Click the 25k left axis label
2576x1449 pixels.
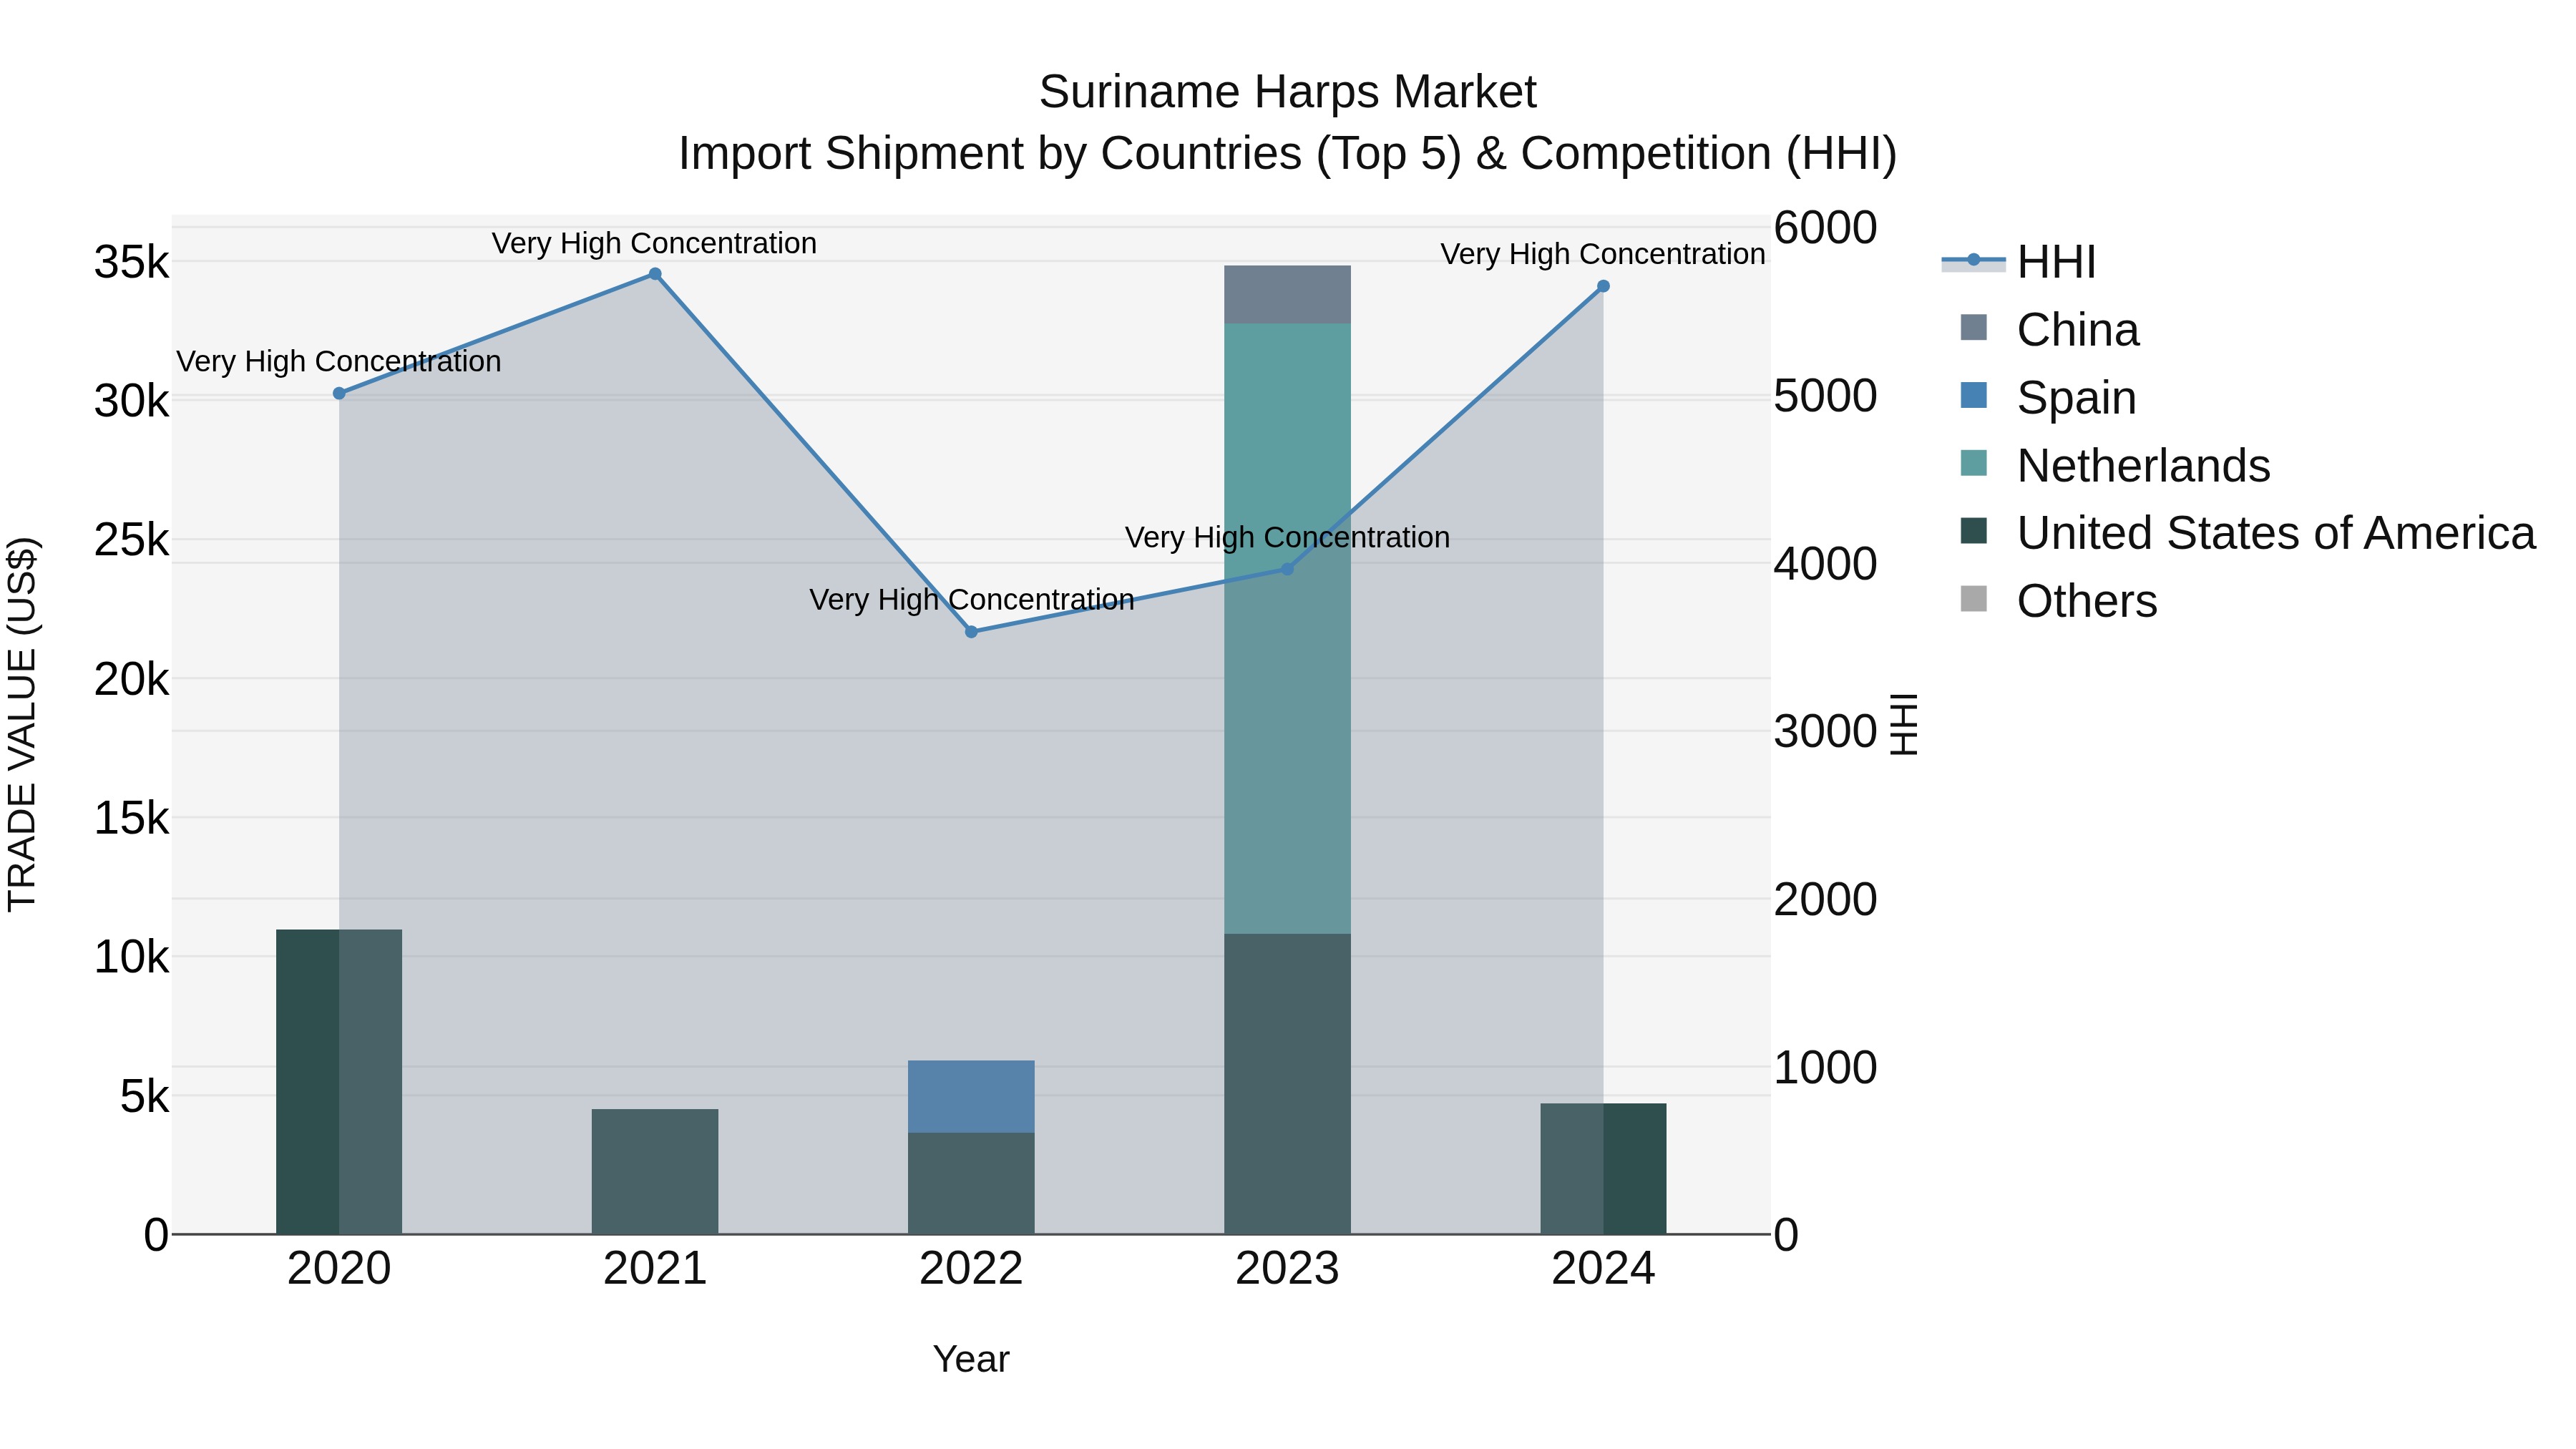tap(132, 541)
